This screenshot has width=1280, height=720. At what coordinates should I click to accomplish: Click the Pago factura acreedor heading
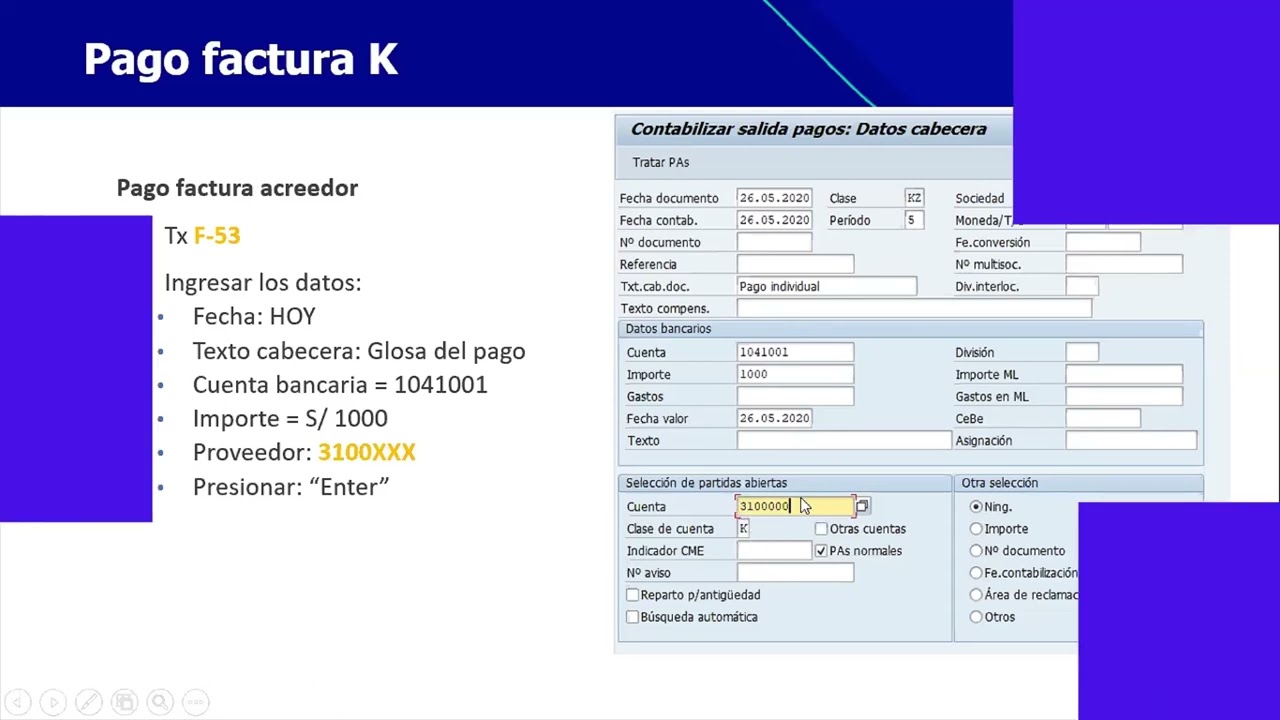(237, 188)
